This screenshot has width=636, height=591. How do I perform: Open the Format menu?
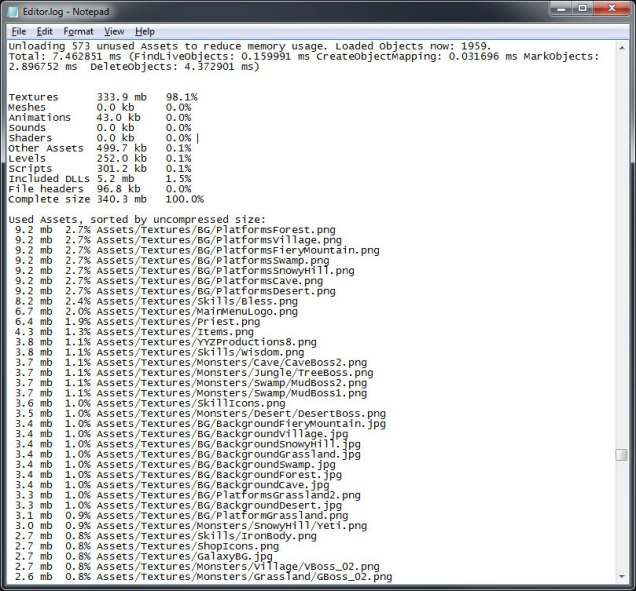click(78, 32)
